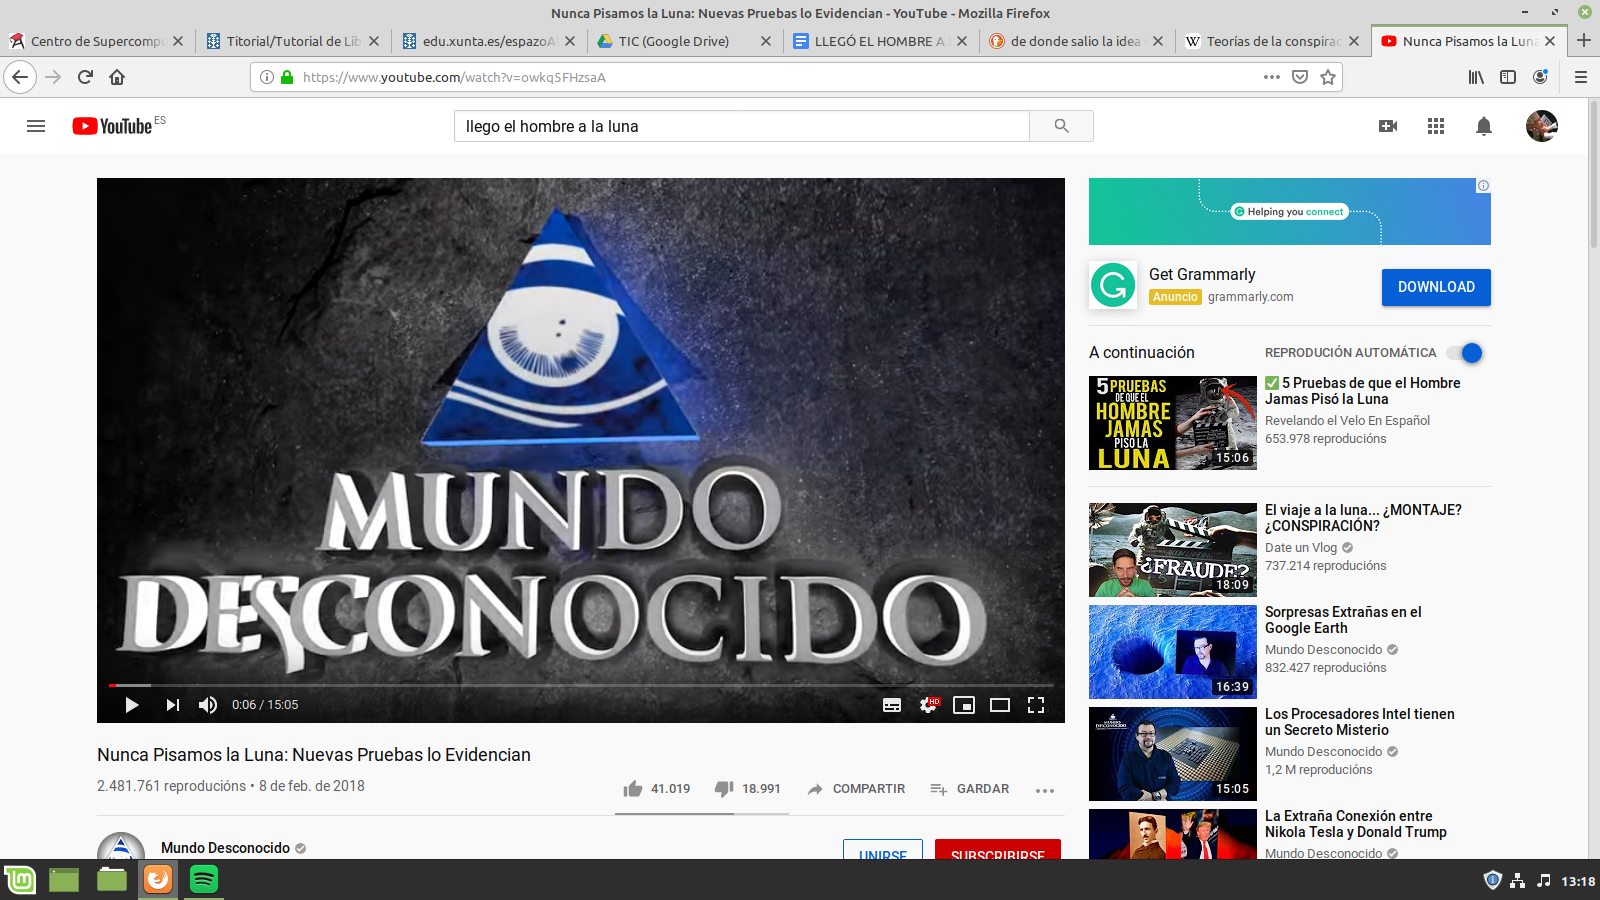Screen dimensions: 1600x900
Task: Click the UNIRSE button
Action: point(883,850)
